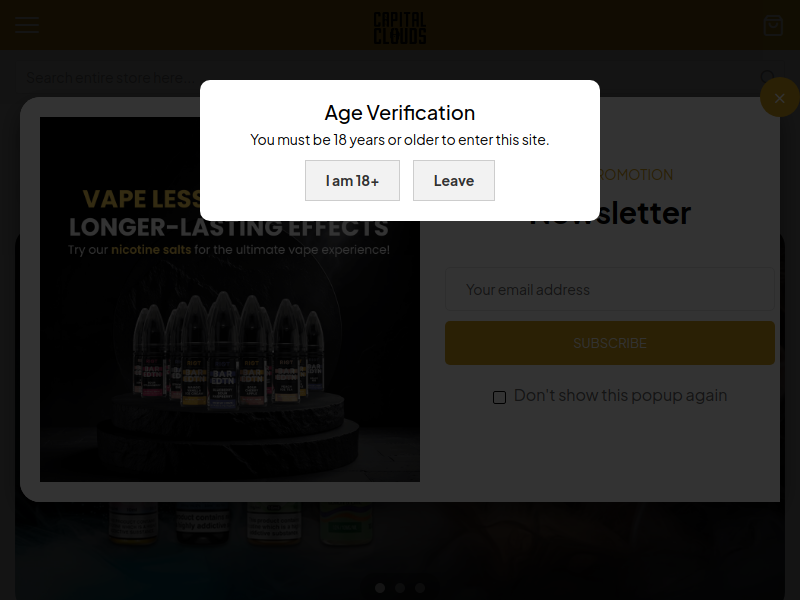
Task: Click the 18 years or older notice
Action: click(399, 140)
